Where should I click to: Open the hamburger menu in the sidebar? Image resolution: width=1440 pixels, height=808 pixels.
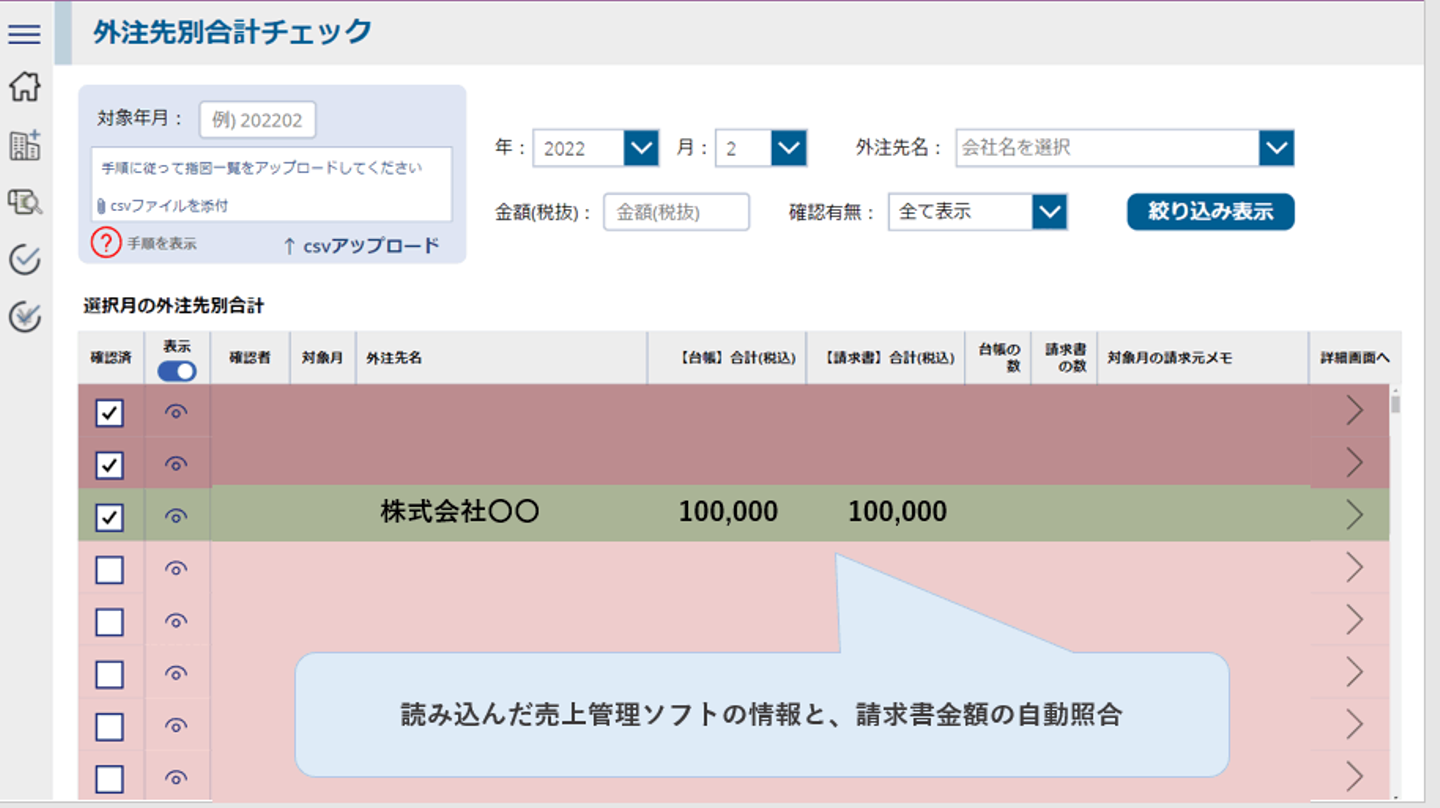point(24,34)
